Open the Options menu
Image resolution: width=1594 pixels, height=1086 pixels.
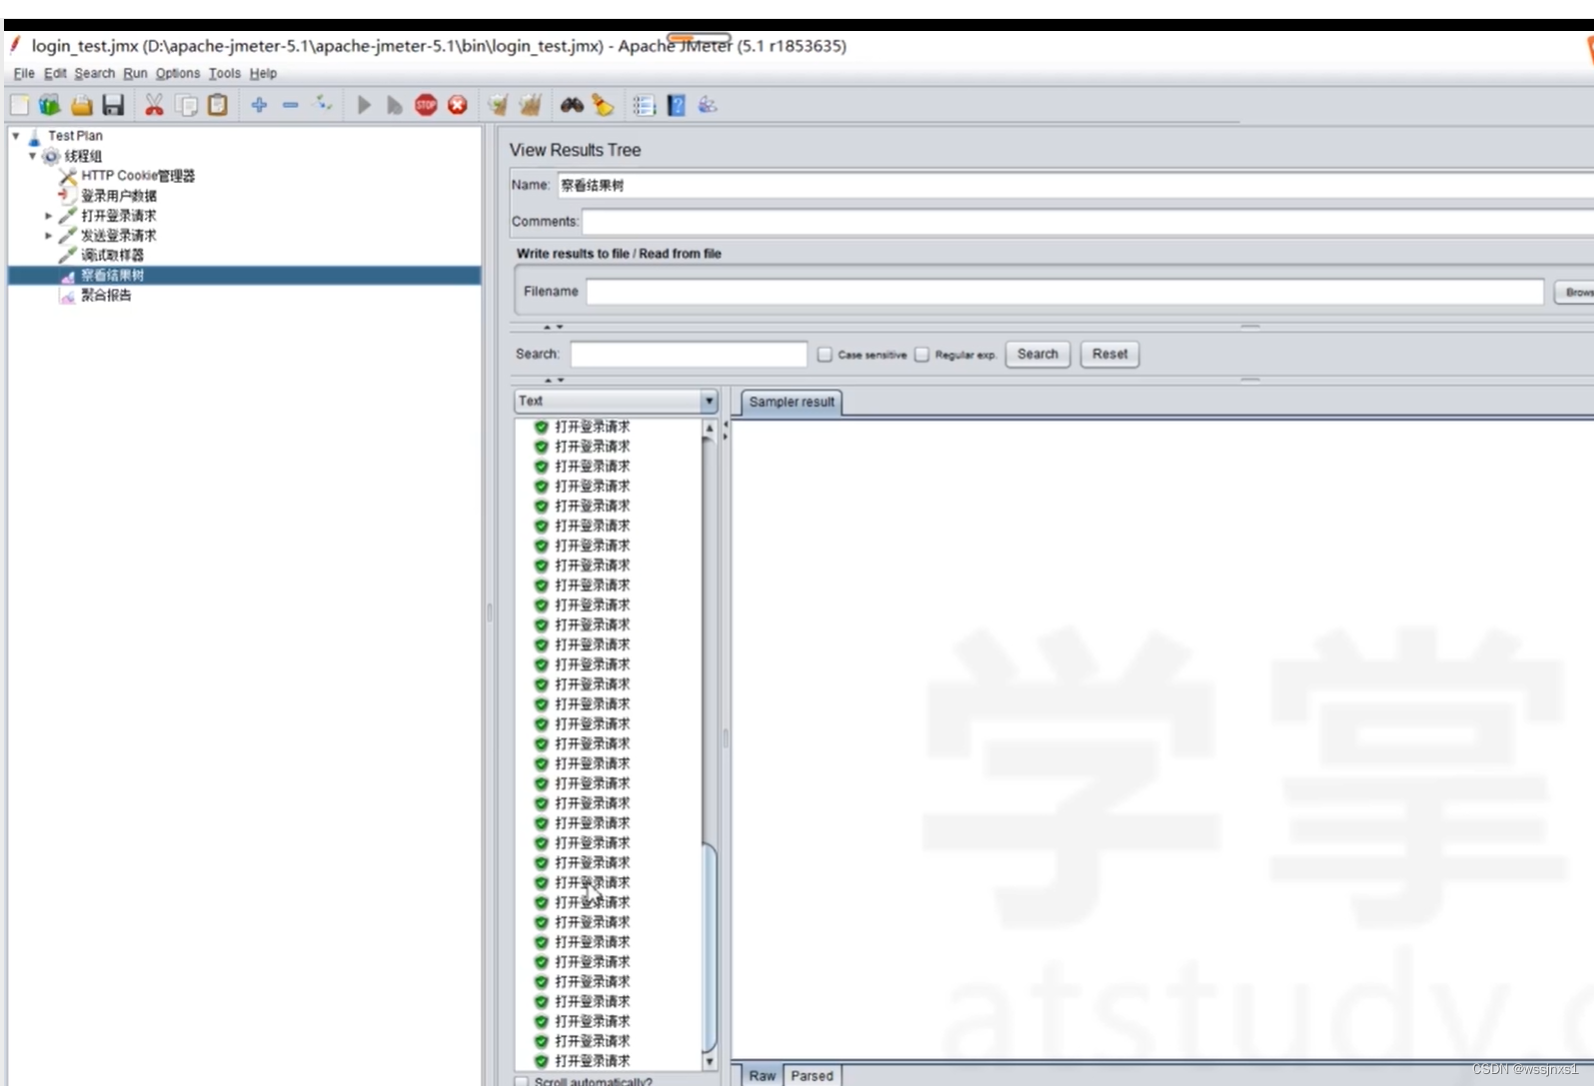(x=177, y=73)
